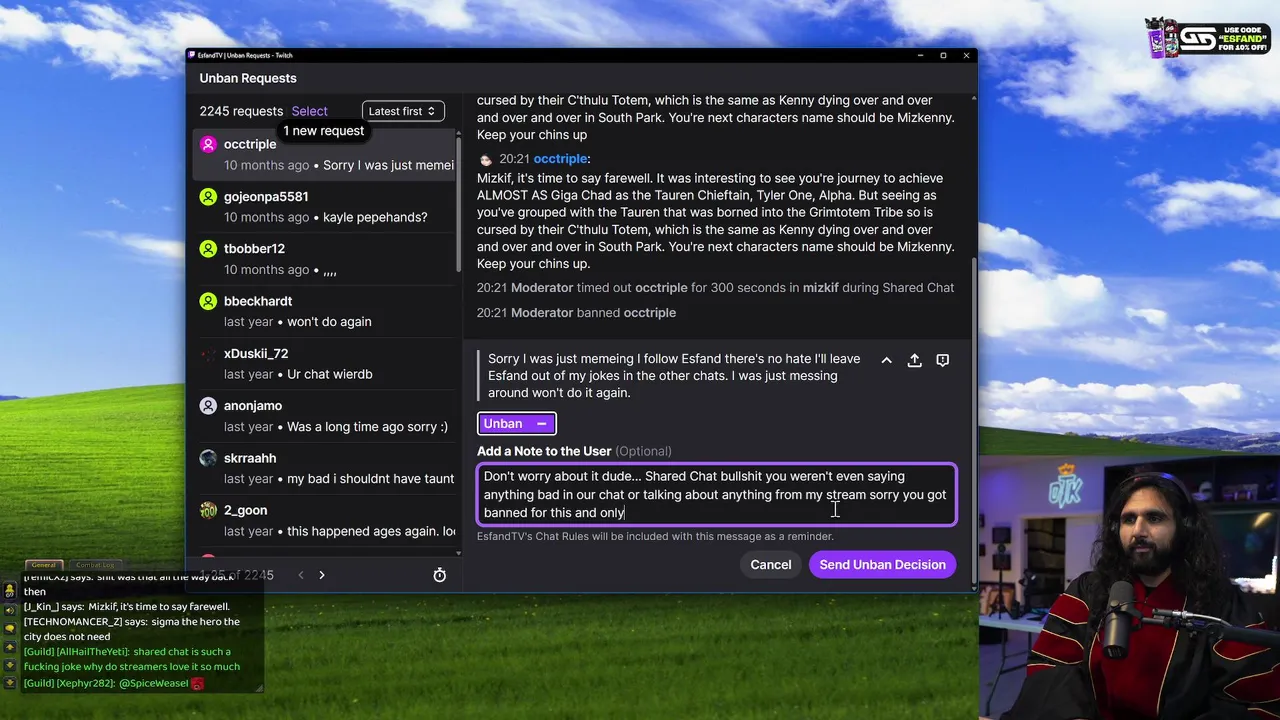Click the 1 new request notification
The width and height of the screenshot is (1280, 720).
pyautogui.click(x=323, y=131)
